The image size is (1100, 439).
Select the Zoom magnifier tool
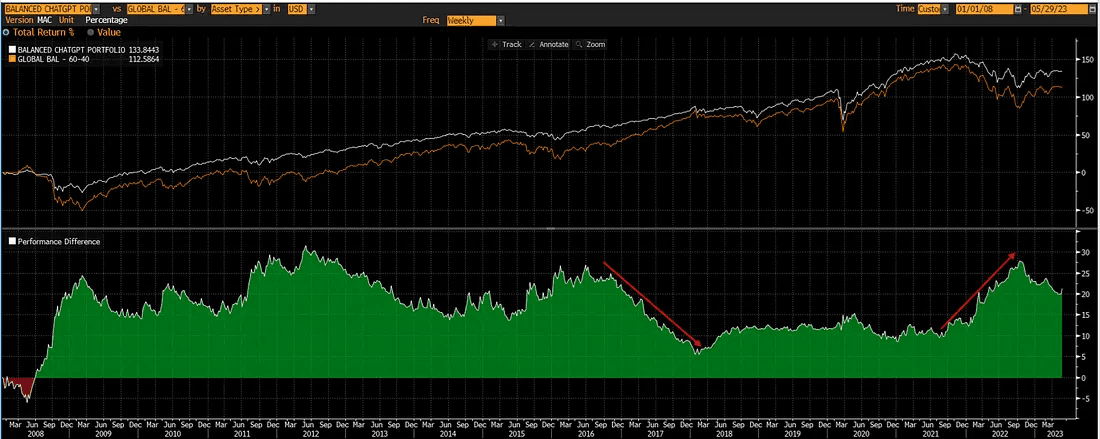[590, 44]
